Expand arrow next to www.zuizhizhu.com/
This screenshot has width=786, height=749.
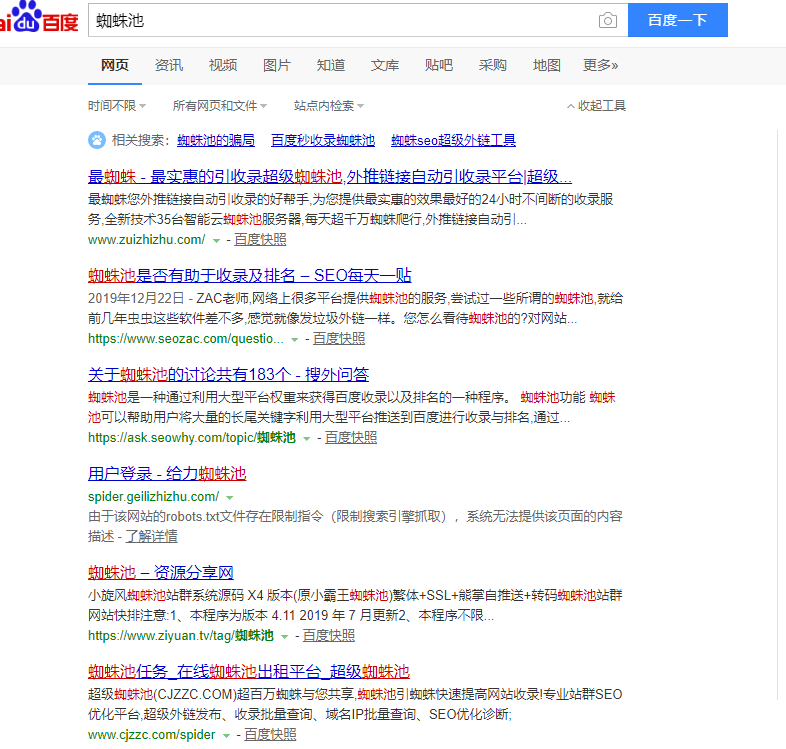[x=217, y=241]
